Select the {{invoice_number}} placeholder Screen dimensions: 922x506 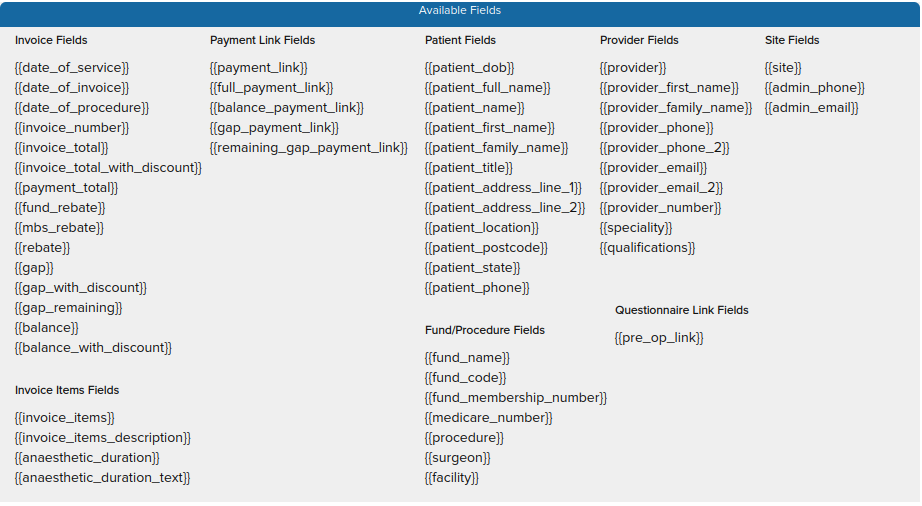(72, 128)
